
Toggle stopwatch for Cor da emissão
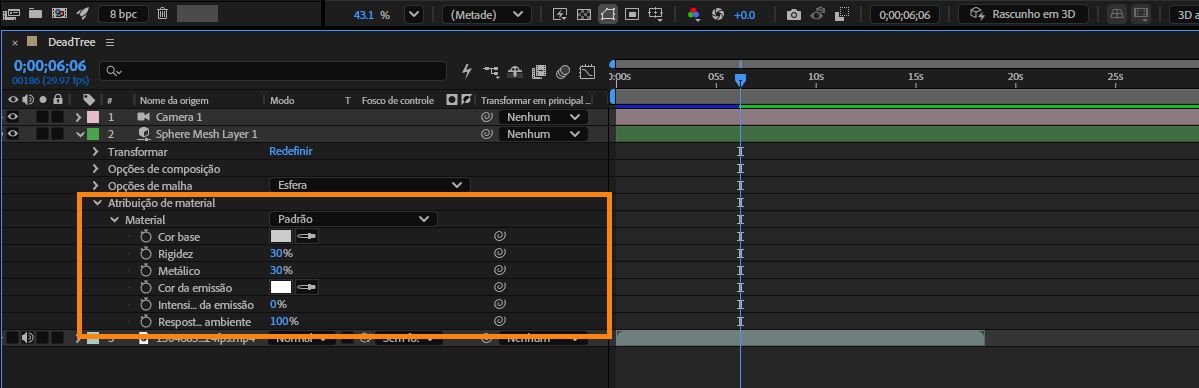tap(146, 288)
